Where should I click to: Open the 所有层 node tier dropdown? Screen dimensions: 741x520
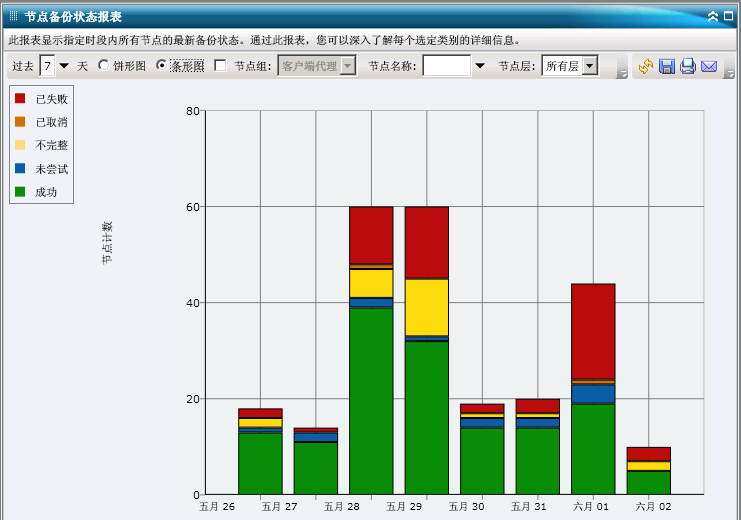tap(589, 66)
